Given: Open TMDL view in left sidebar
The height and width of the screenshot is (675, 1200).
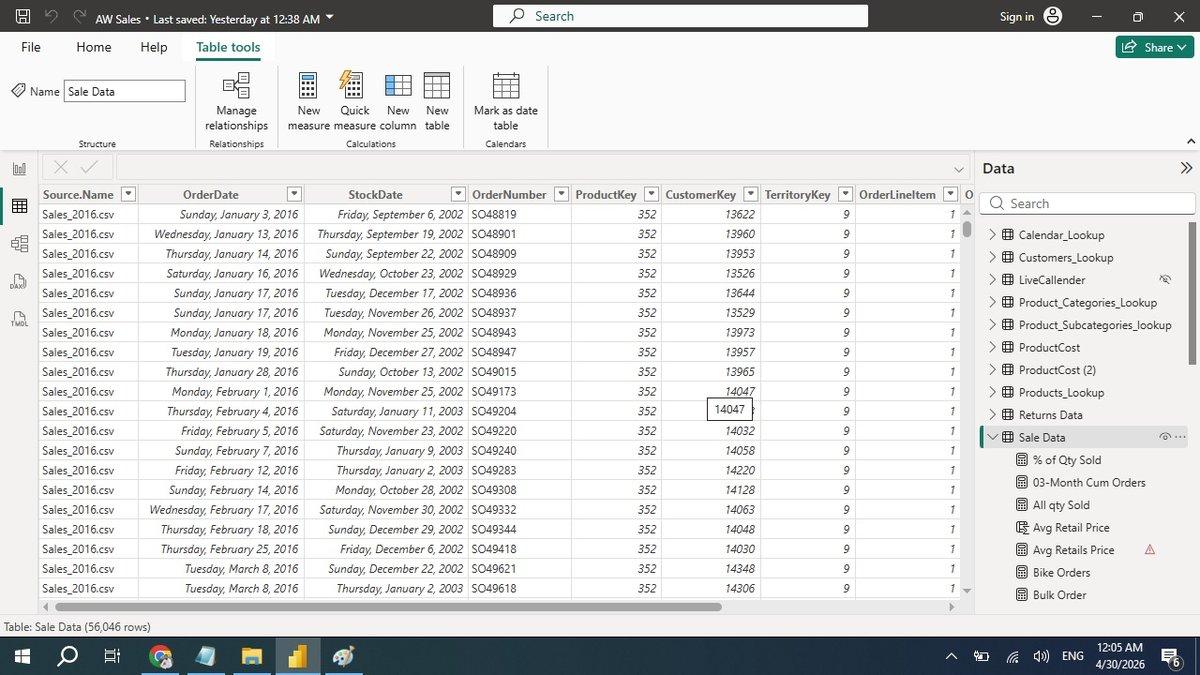Looking at the screenshot, I should [x=19, y=320].
